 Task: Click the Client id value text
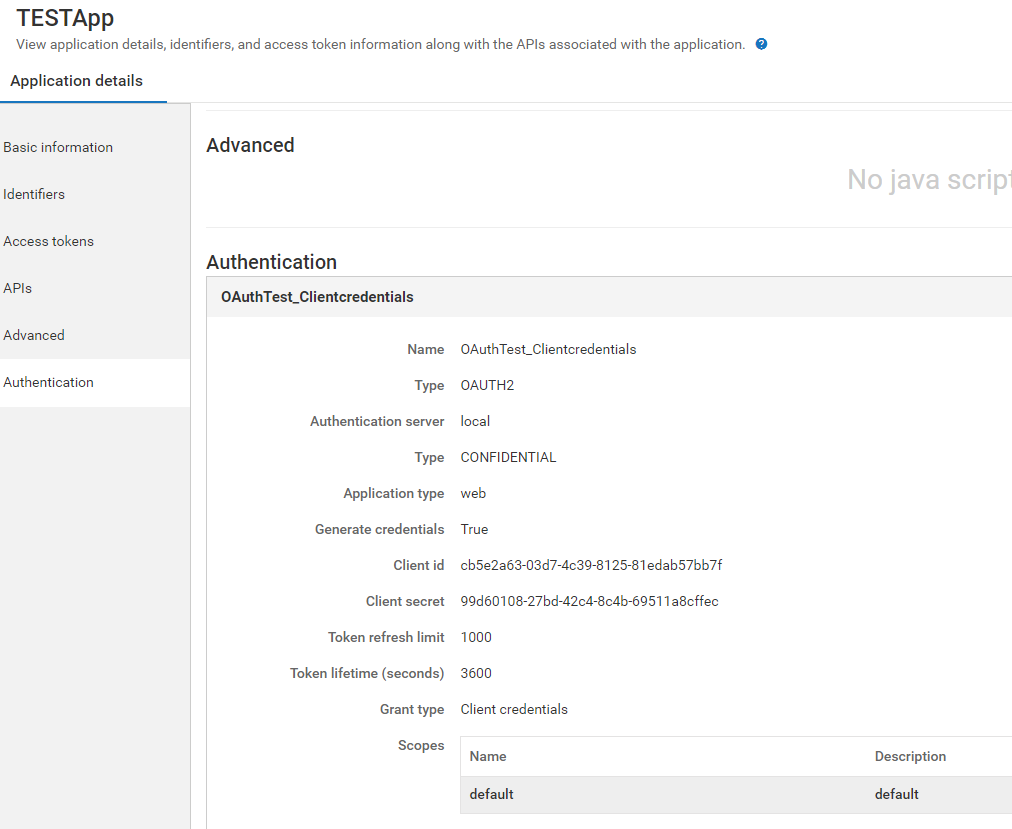[x=591, y=565]
